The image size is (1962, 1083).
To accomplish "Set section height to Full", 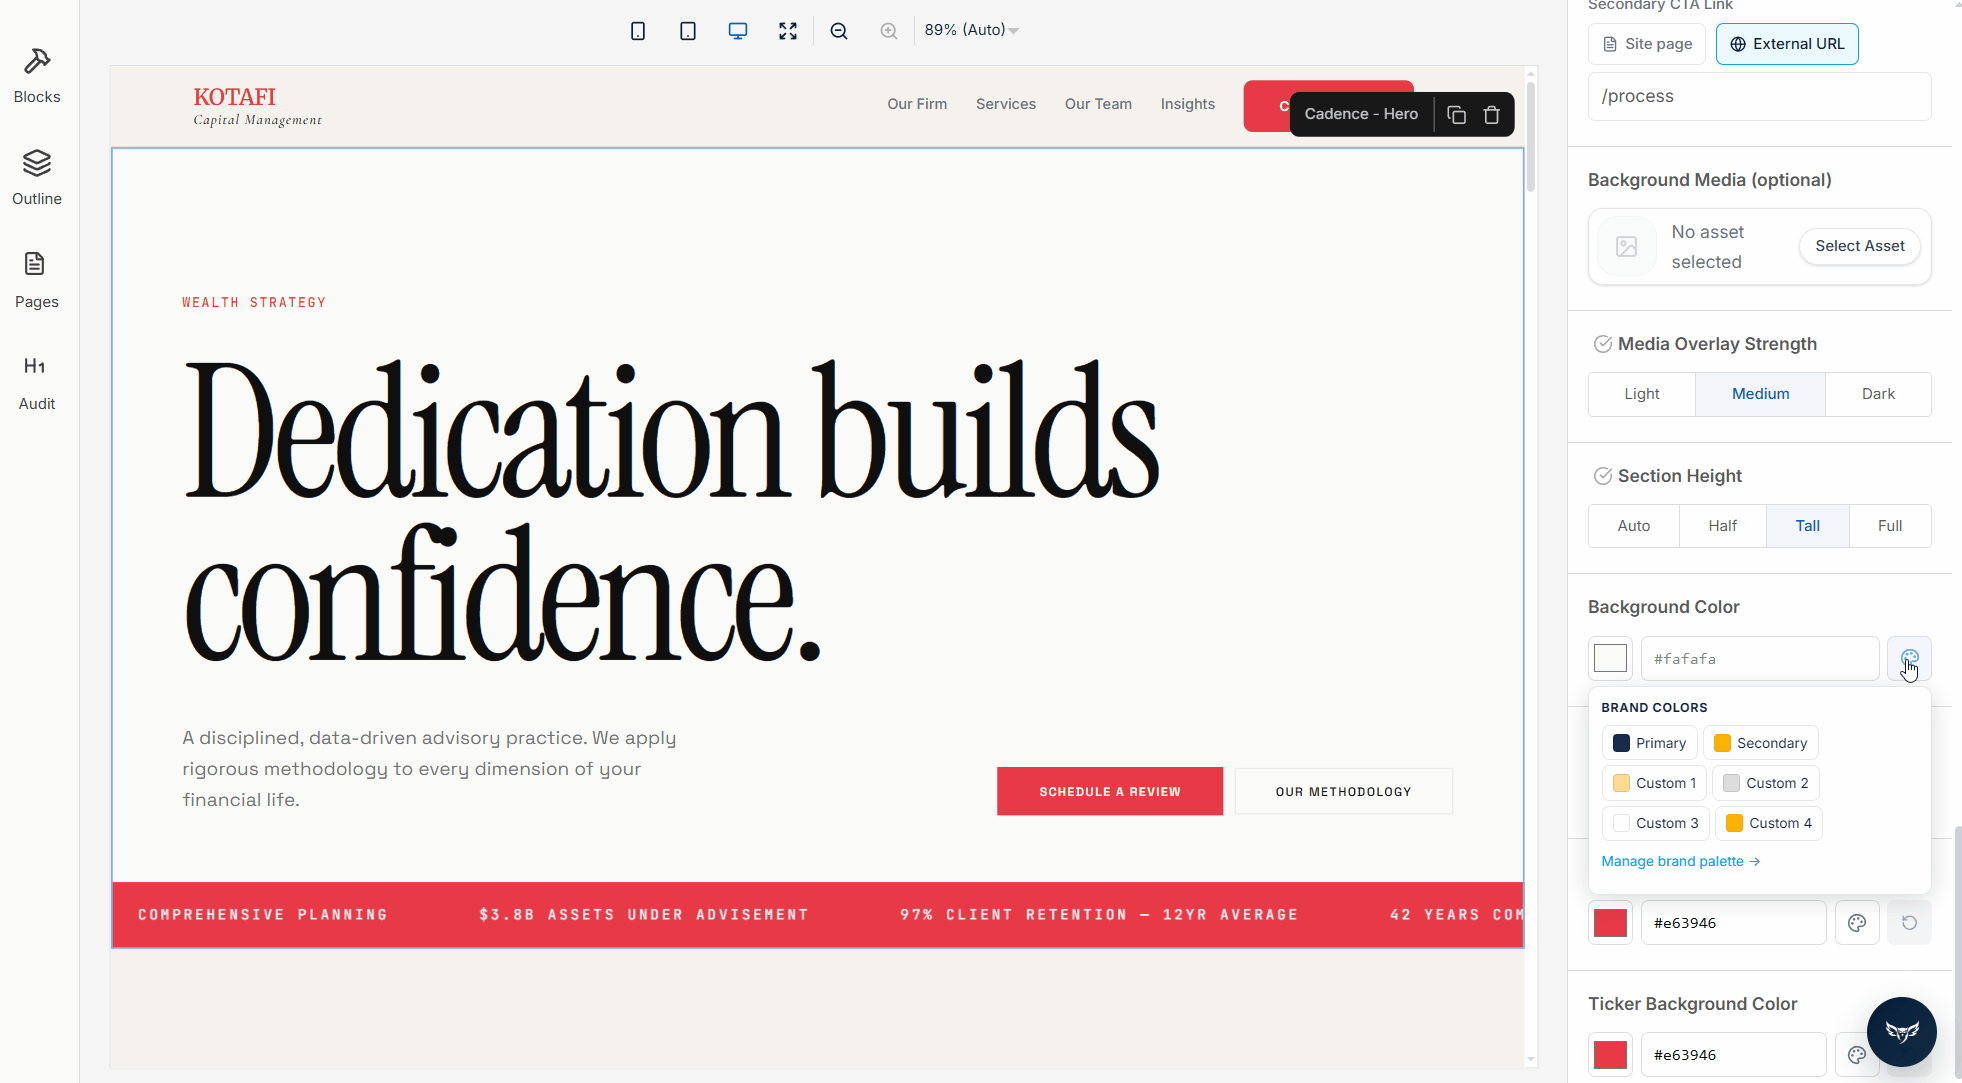I will (x=1889, y=526).
